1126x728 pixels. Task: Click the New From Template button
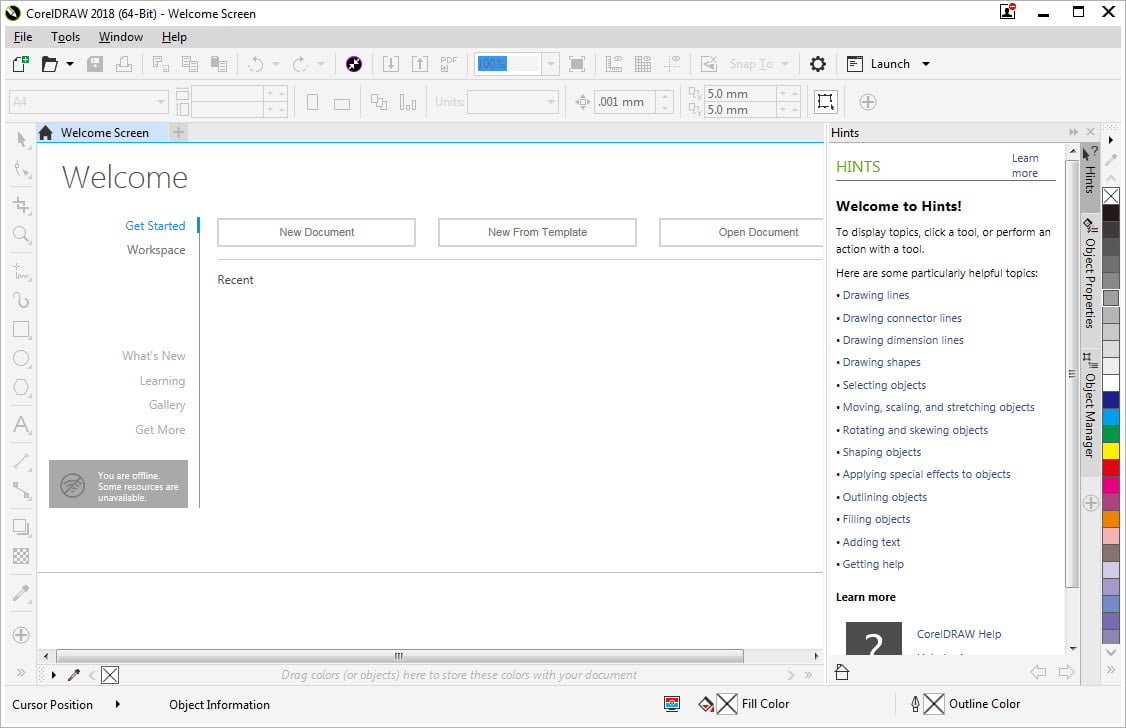(537, 233)
